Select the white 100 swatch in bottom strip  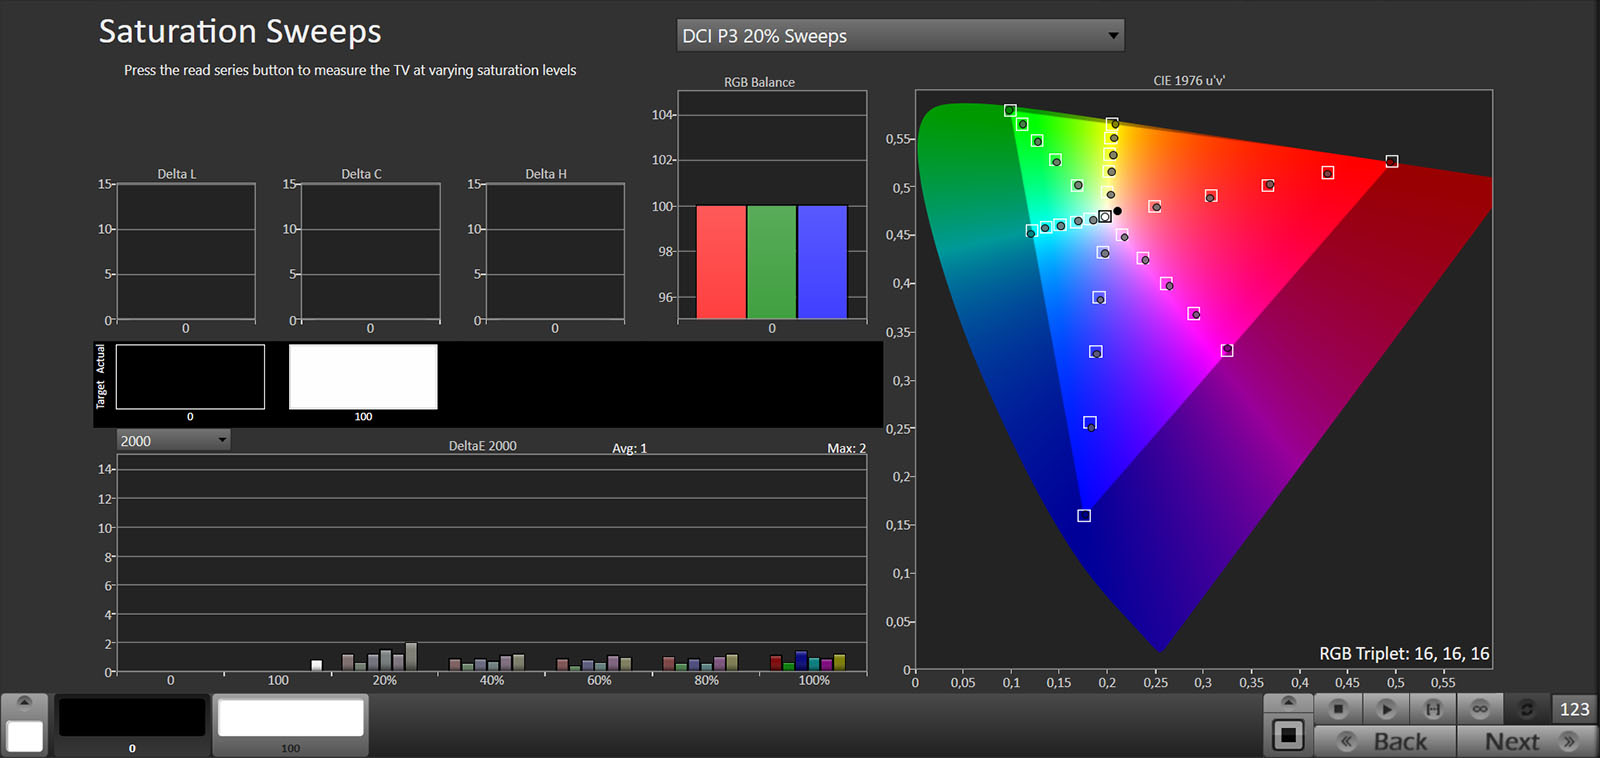click(290, 718)
